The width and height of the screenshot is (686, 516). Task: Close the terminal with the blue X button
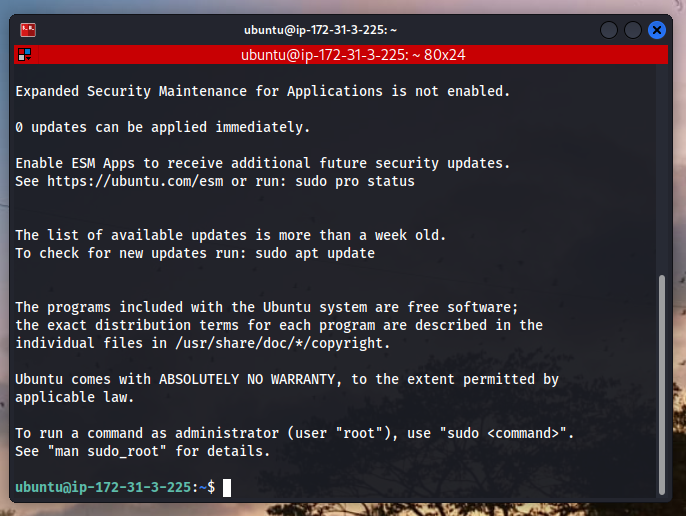point(657,30)
